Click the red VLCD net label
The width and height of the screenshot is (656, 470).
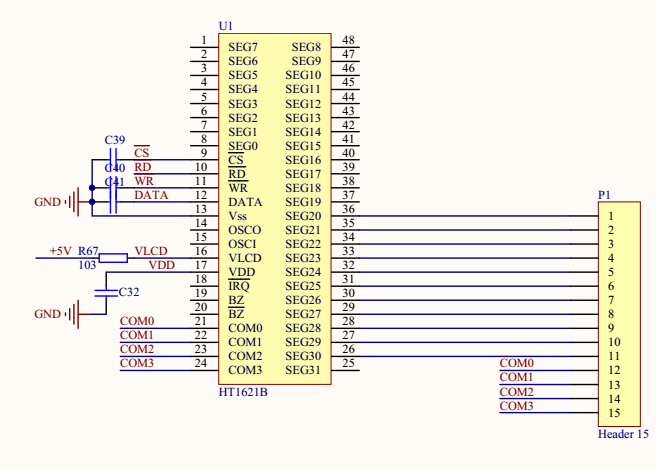click(x=151, y=251)
